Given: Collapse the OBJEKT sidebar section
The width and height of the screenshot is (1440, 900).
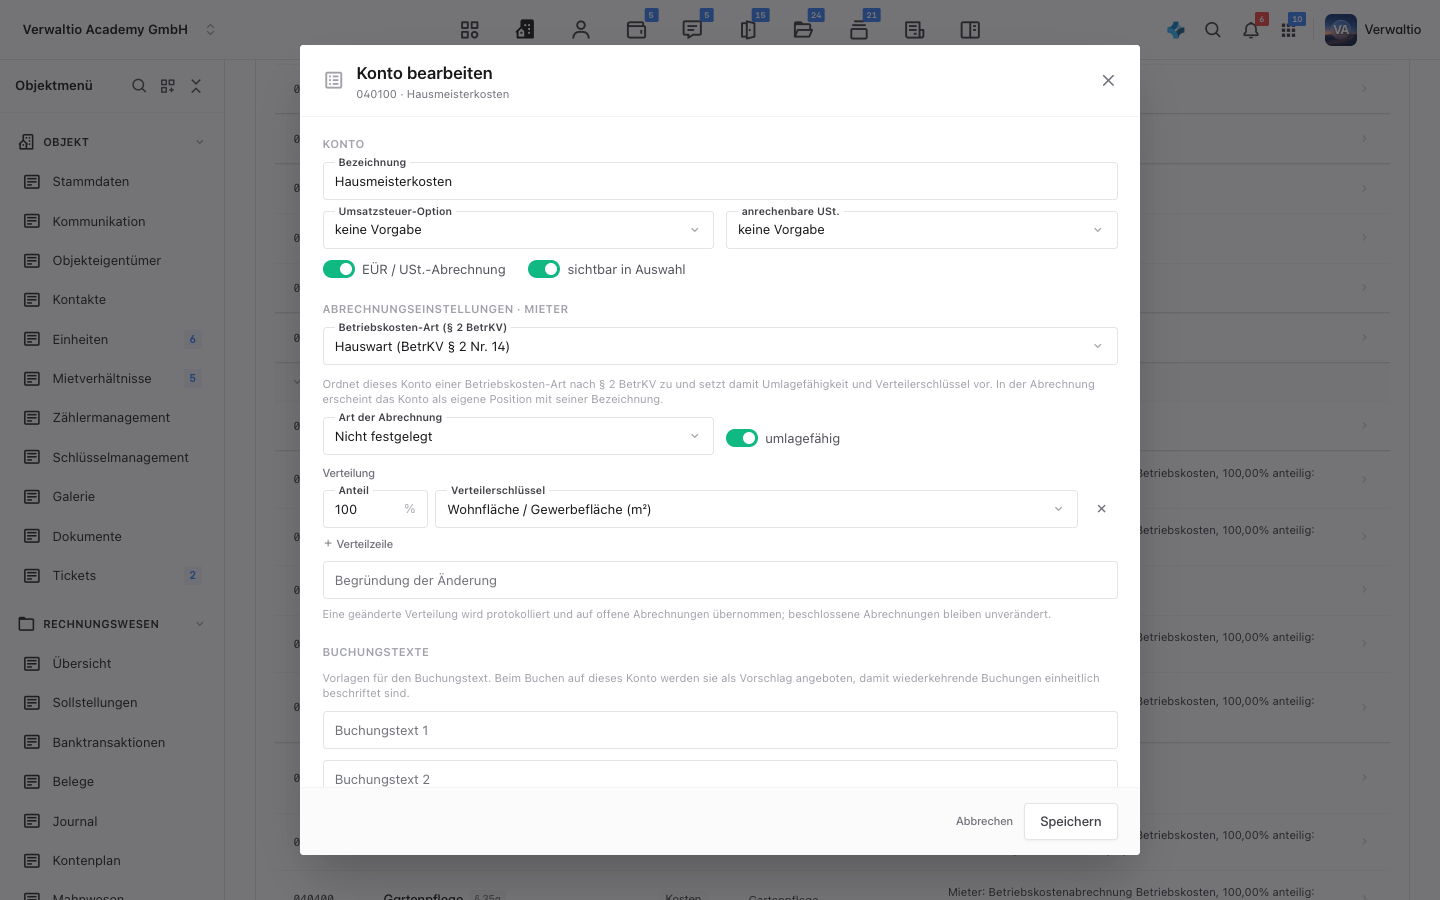Looking at the screenshot, I should 200,142.
